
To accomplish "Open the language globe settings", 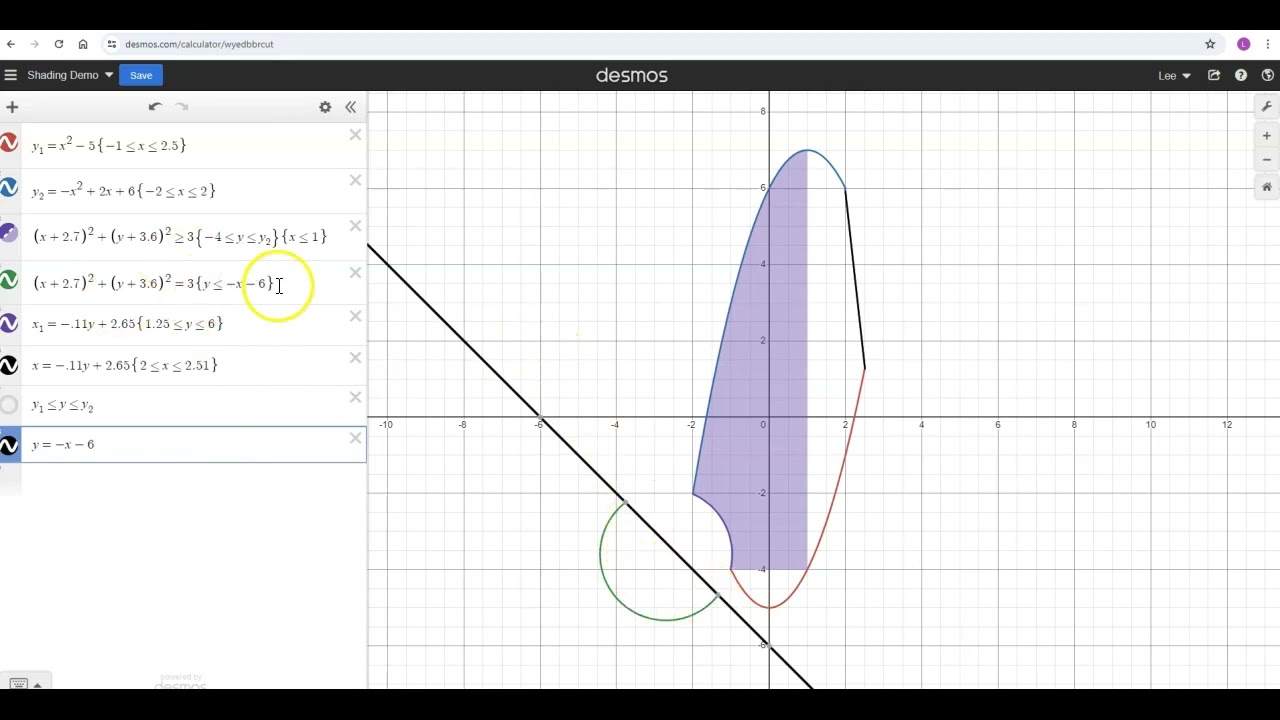I will pos(1268,75).
